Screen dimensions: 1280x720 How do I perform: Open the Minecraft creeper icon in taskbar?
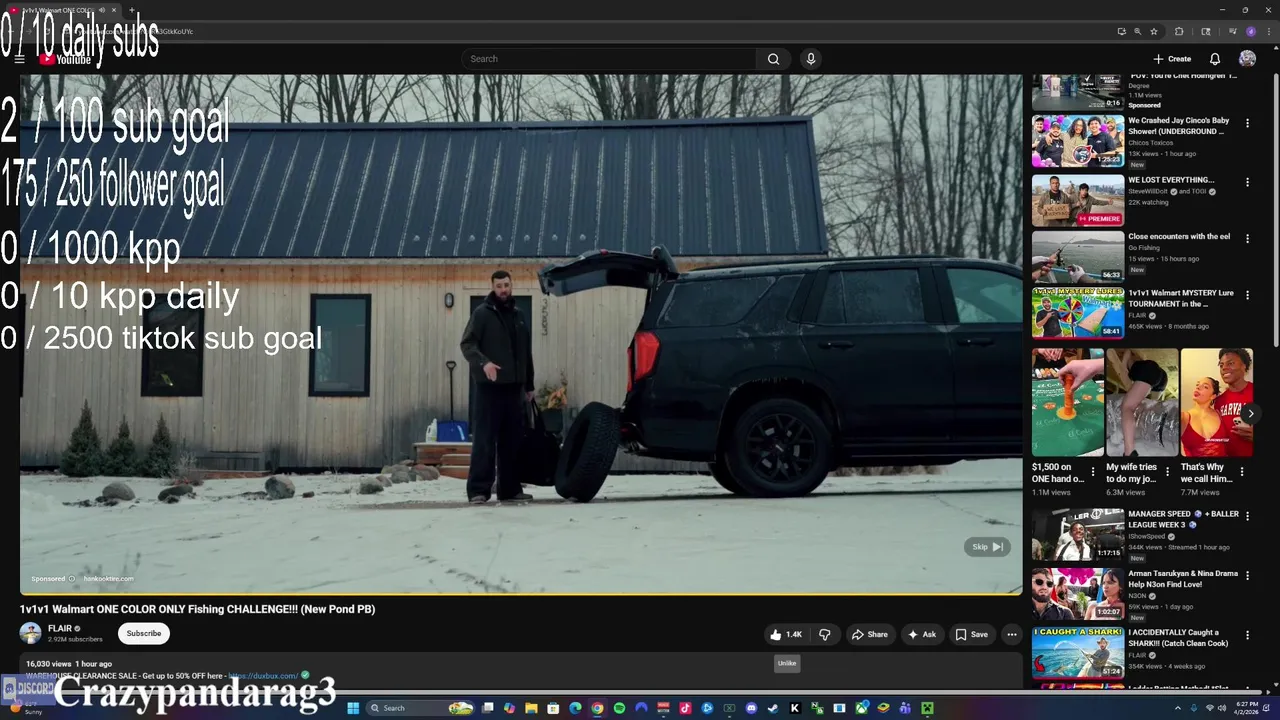click(927, 708)
